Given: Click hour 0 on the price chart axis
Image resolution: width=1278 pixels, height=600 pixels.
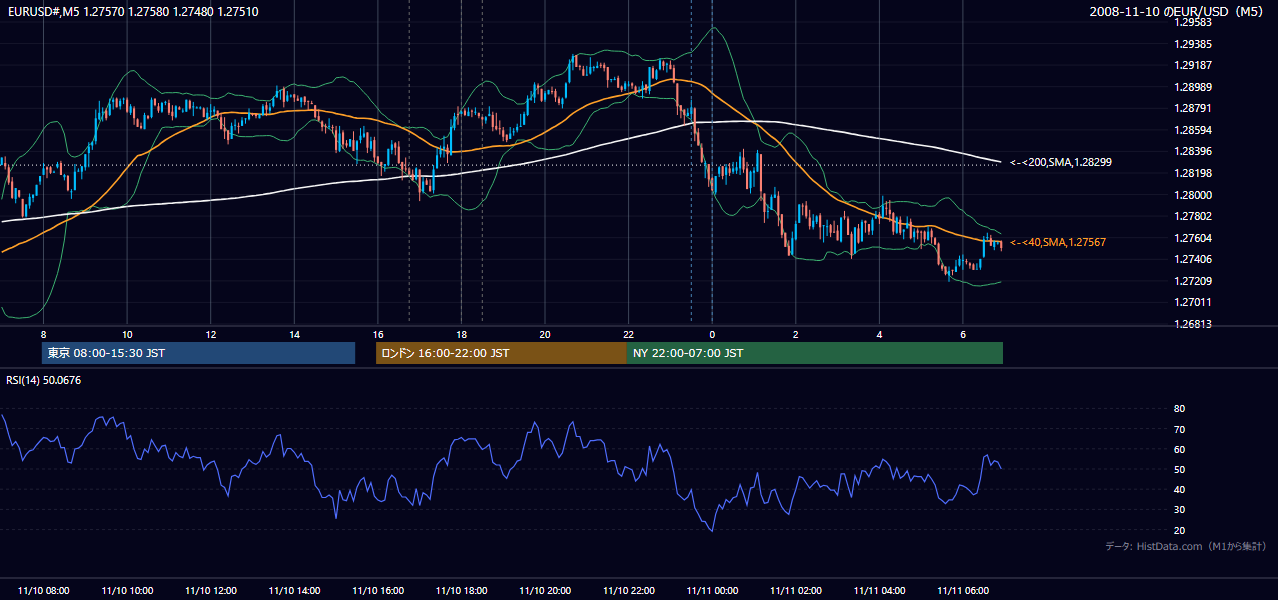Looking at the screenshot, I should point(712,334).
